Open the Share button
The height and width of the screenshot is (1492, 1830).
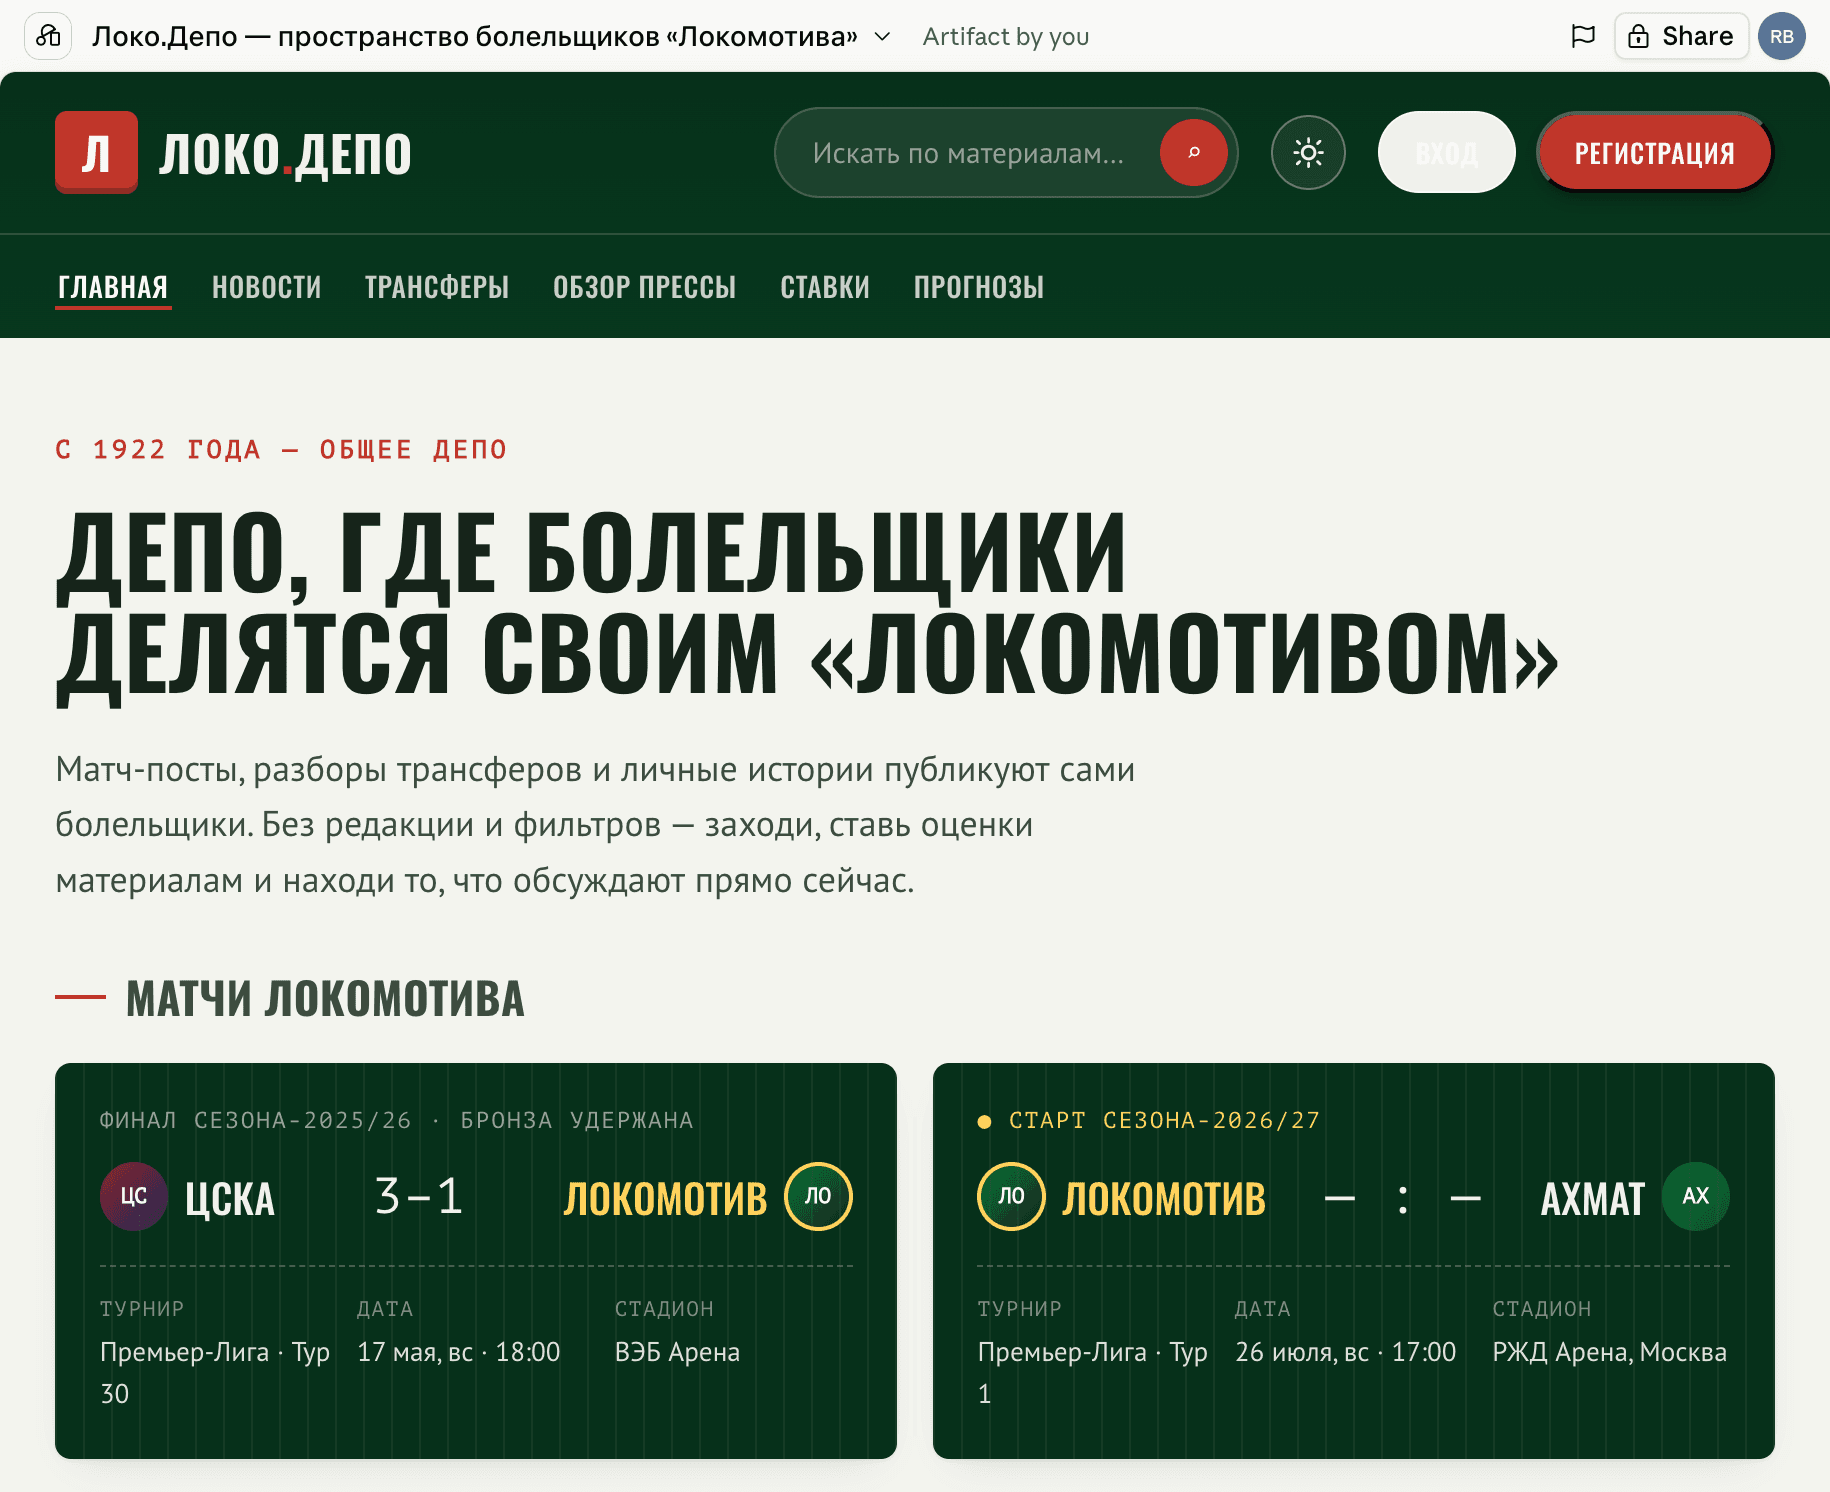pos(1681,37)
